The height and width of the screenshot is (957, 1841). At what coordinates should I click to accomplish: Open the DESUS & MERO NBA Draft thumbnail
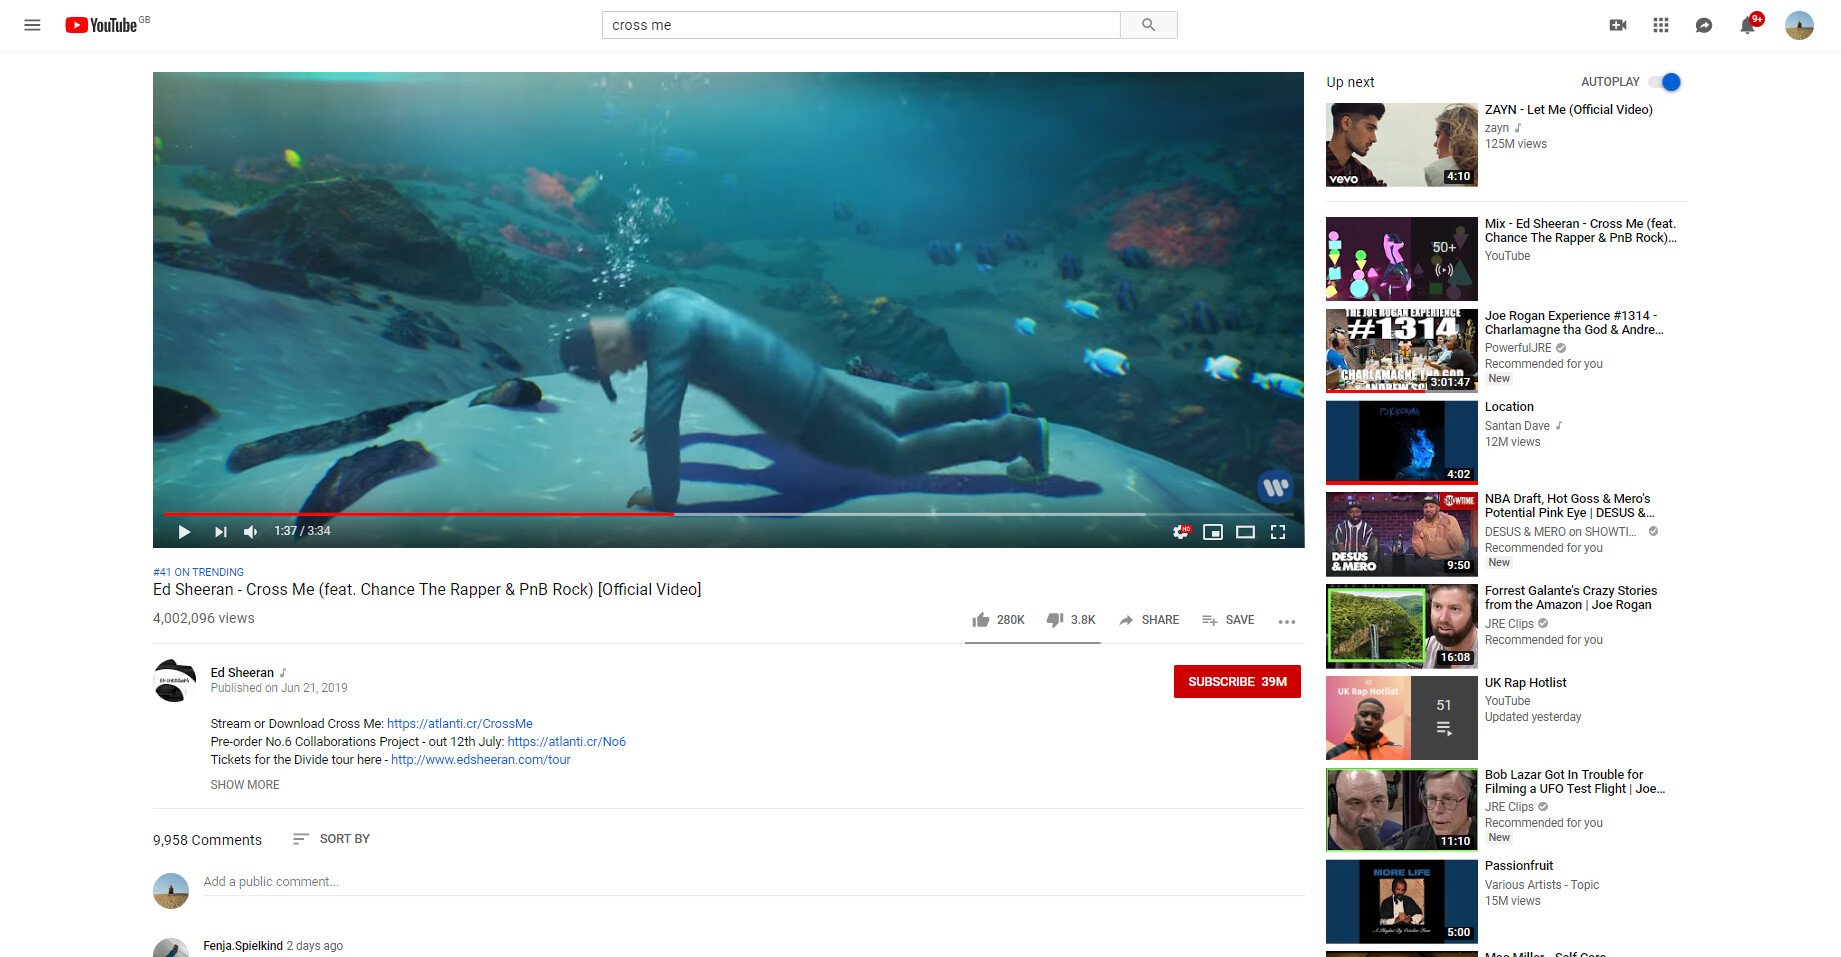pos(1401,534)
